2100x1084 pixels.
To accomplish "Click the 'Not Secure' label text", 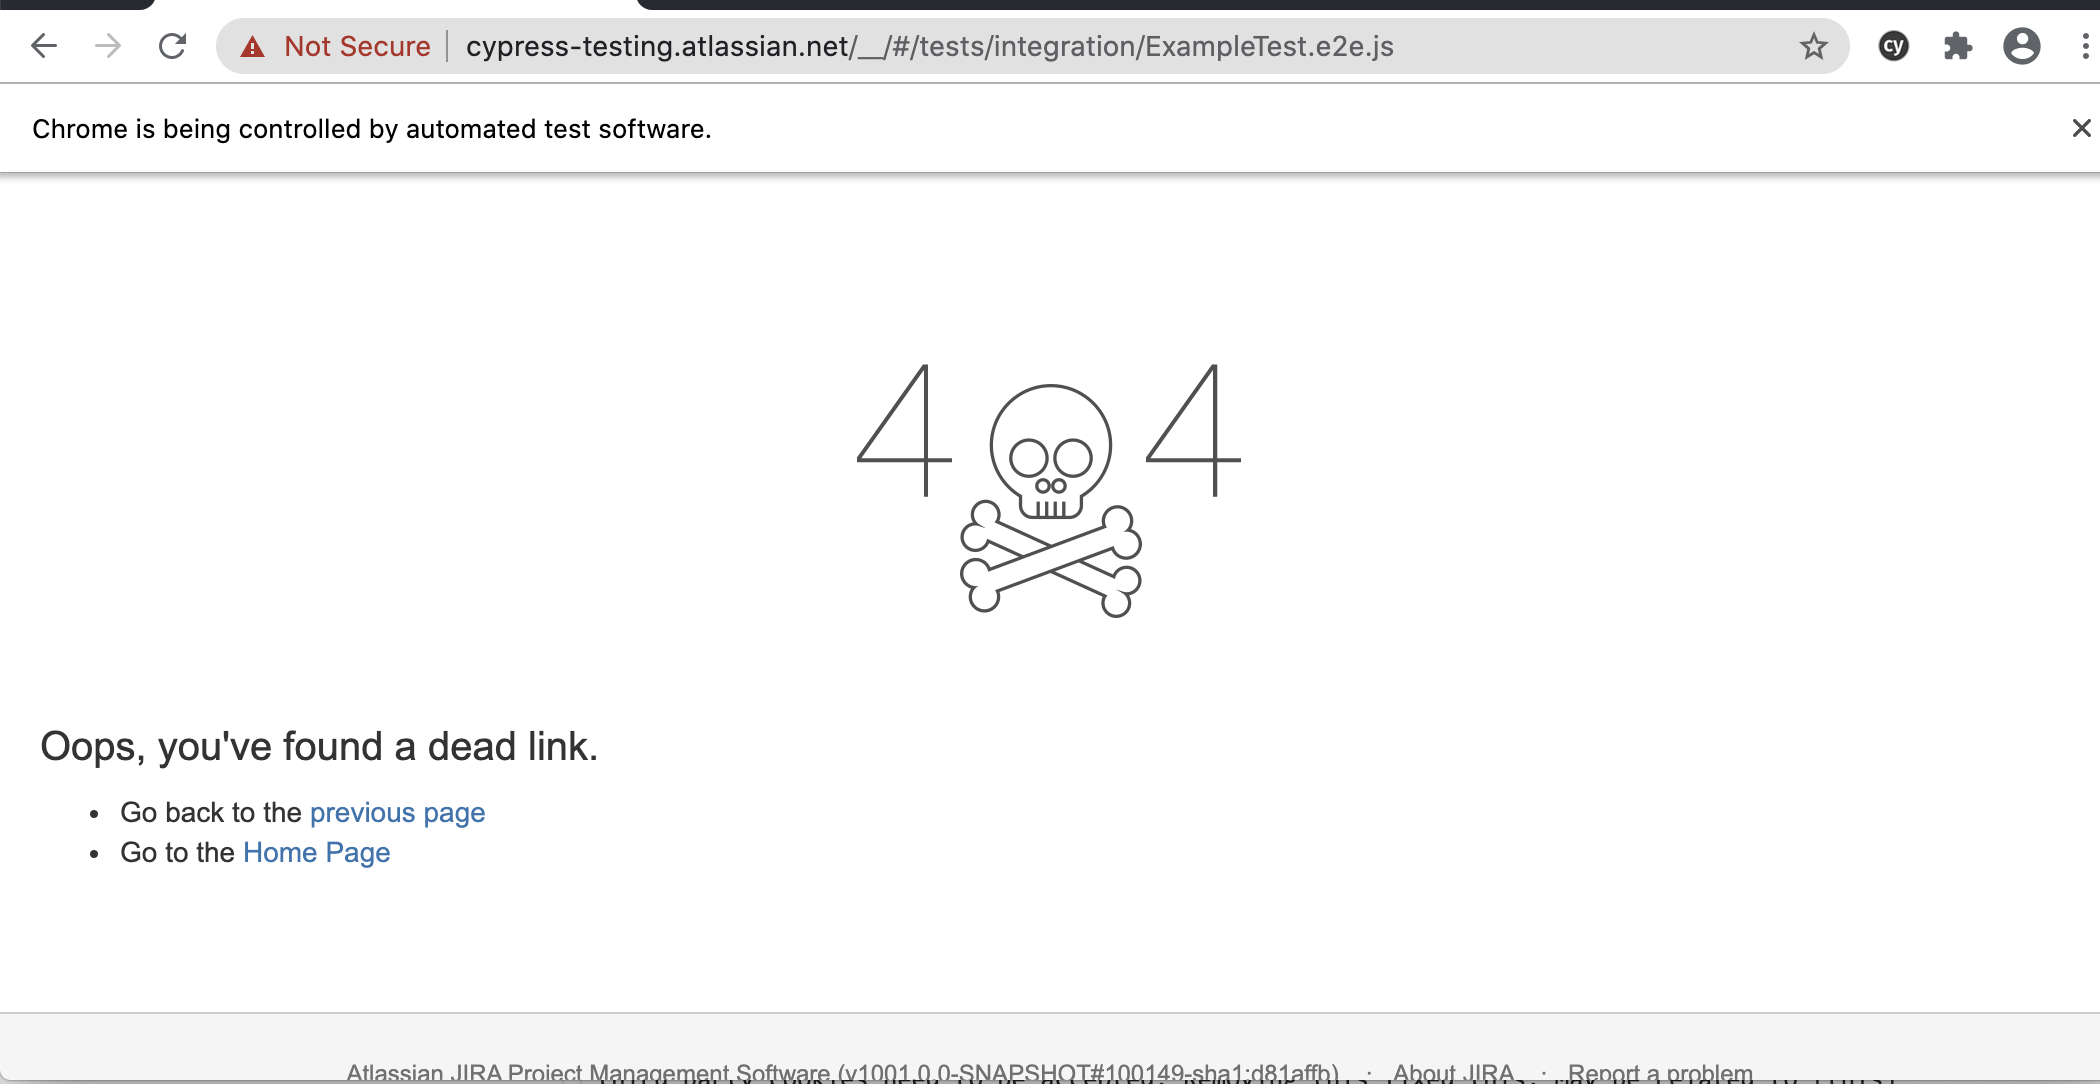I will [357, 47].
